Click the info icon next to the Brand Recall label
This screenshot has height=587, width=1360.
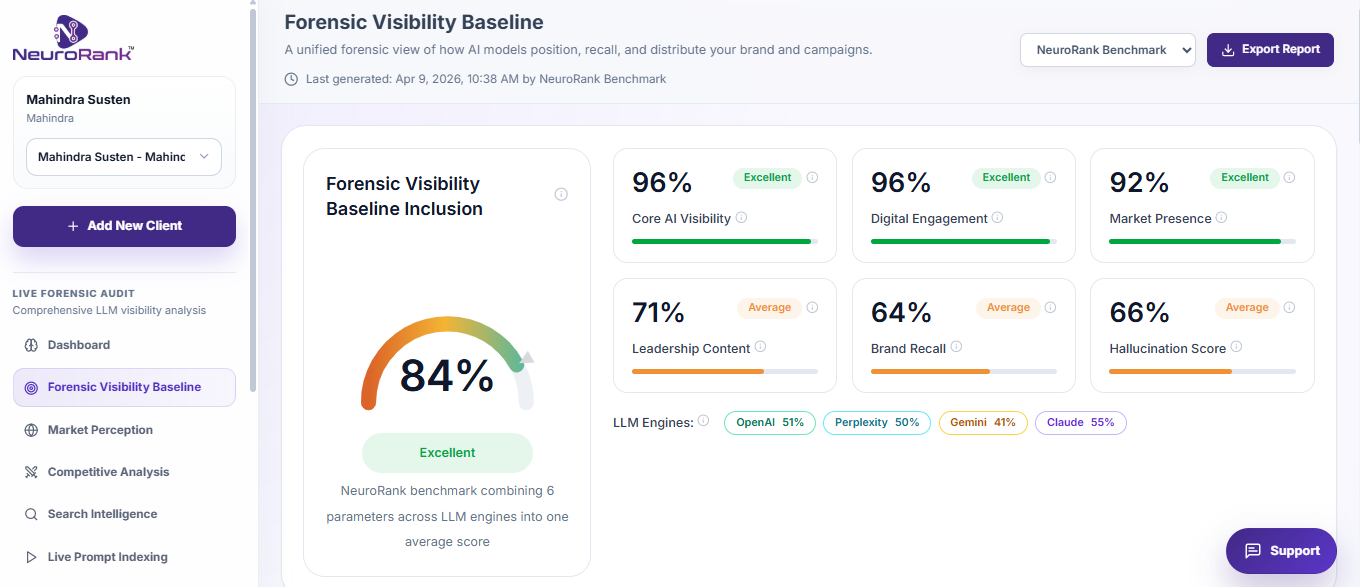pos(956,347)
